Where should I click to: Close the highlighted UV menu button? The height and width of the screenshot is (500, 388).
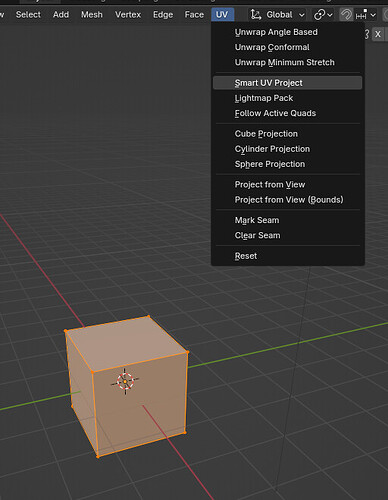coord(222,15)
